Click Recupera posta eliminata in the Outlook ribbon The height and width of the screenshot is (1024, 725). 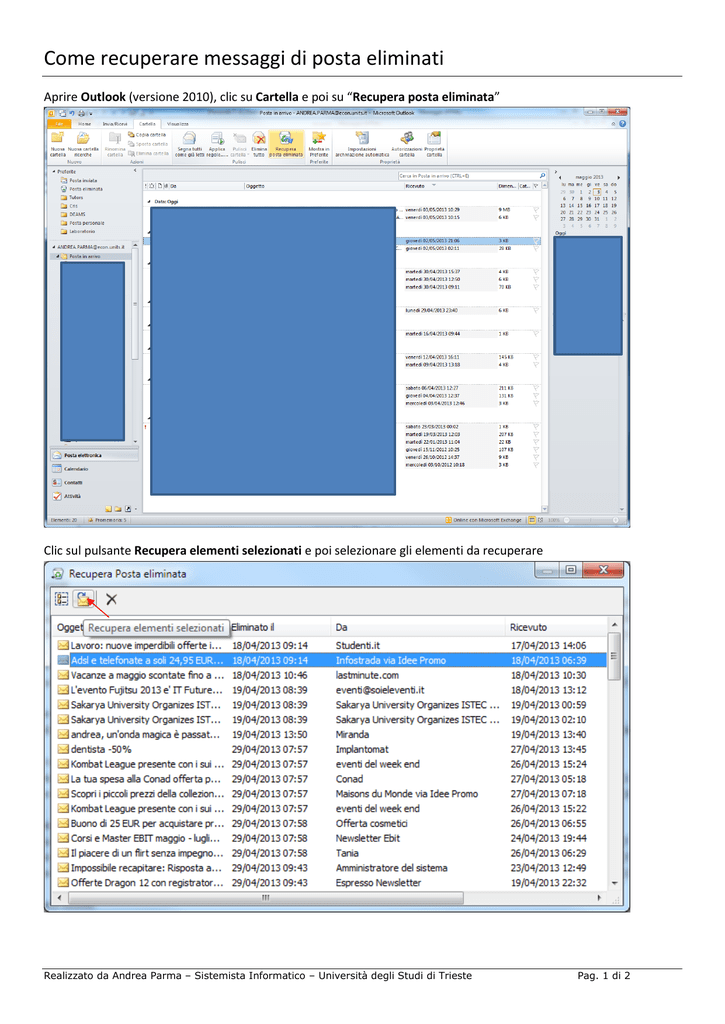(285, 144)
